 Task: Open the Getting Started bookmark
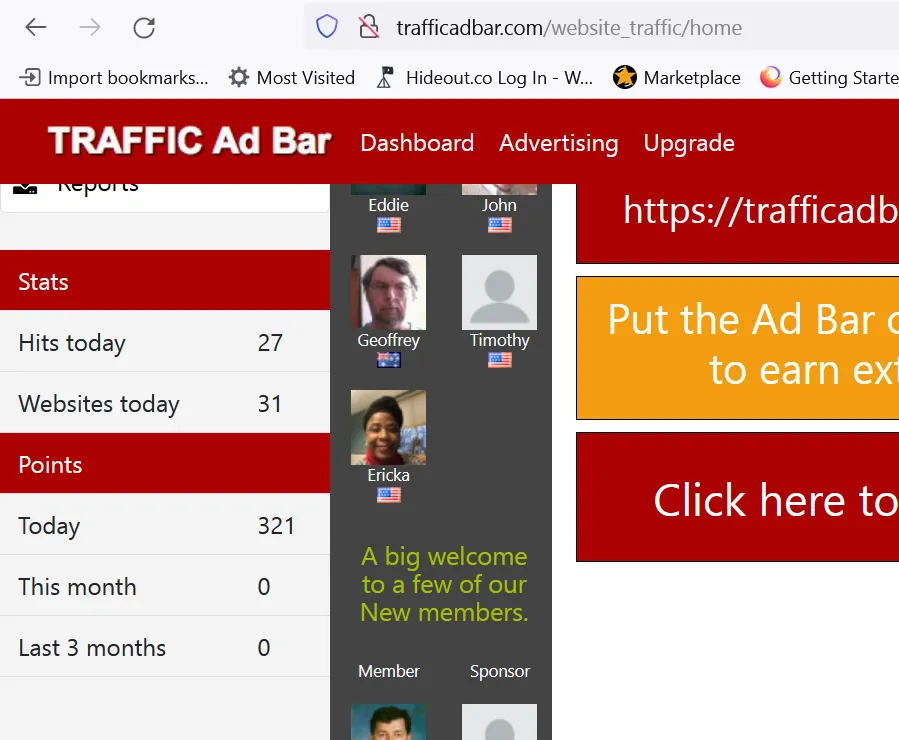[x=829, y=77]
